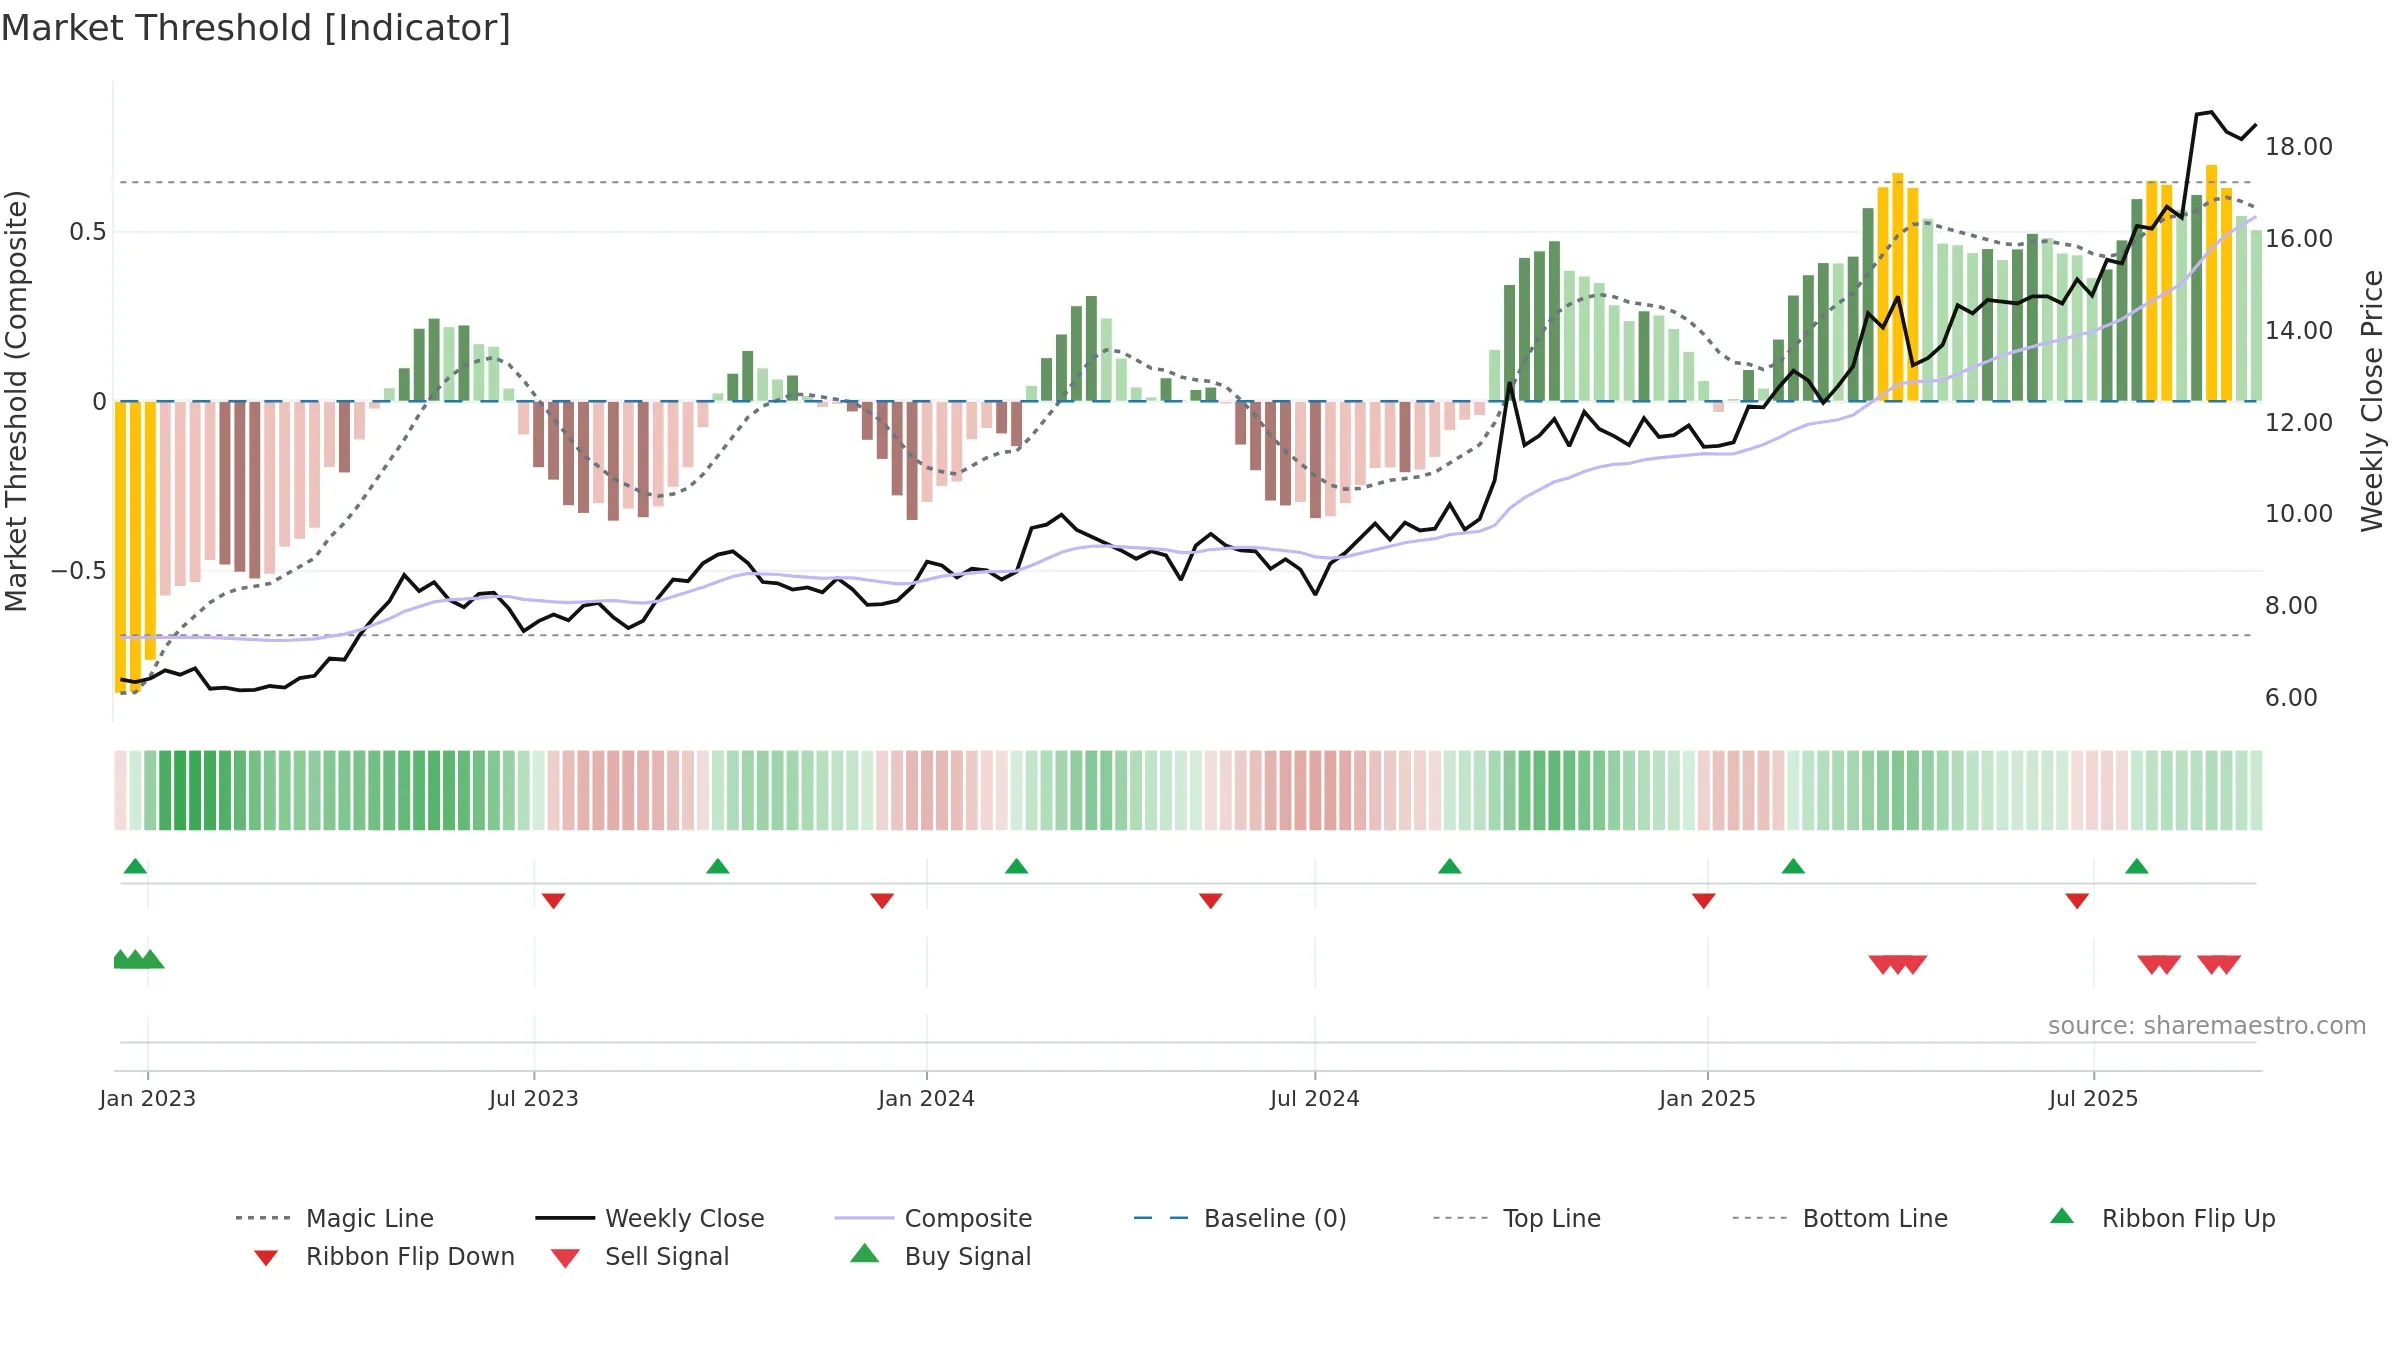Click the 16.00 price tick on the right axis
The image size is (2400, 1350).
pyautogui.click(x=2299, y=239)
